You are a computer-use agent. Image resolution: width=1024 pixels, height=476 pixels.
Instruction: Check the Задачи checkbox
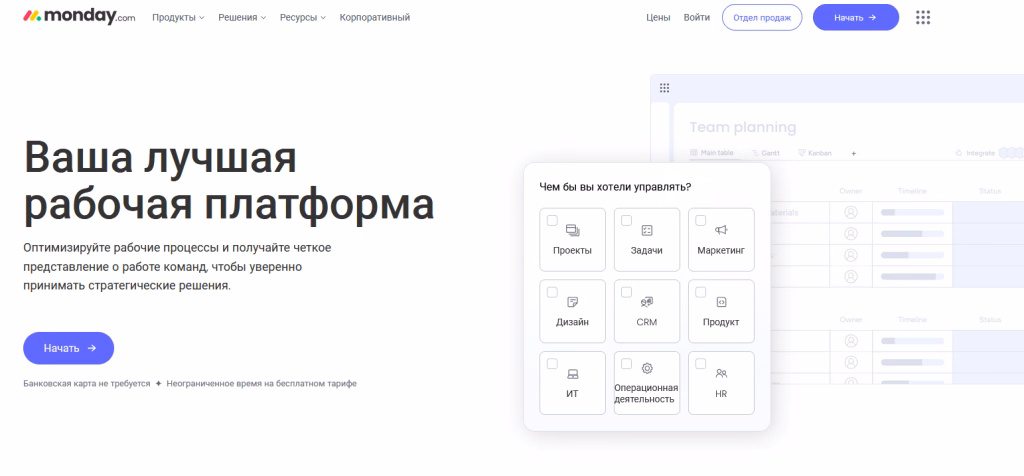(x=626, y=220)
